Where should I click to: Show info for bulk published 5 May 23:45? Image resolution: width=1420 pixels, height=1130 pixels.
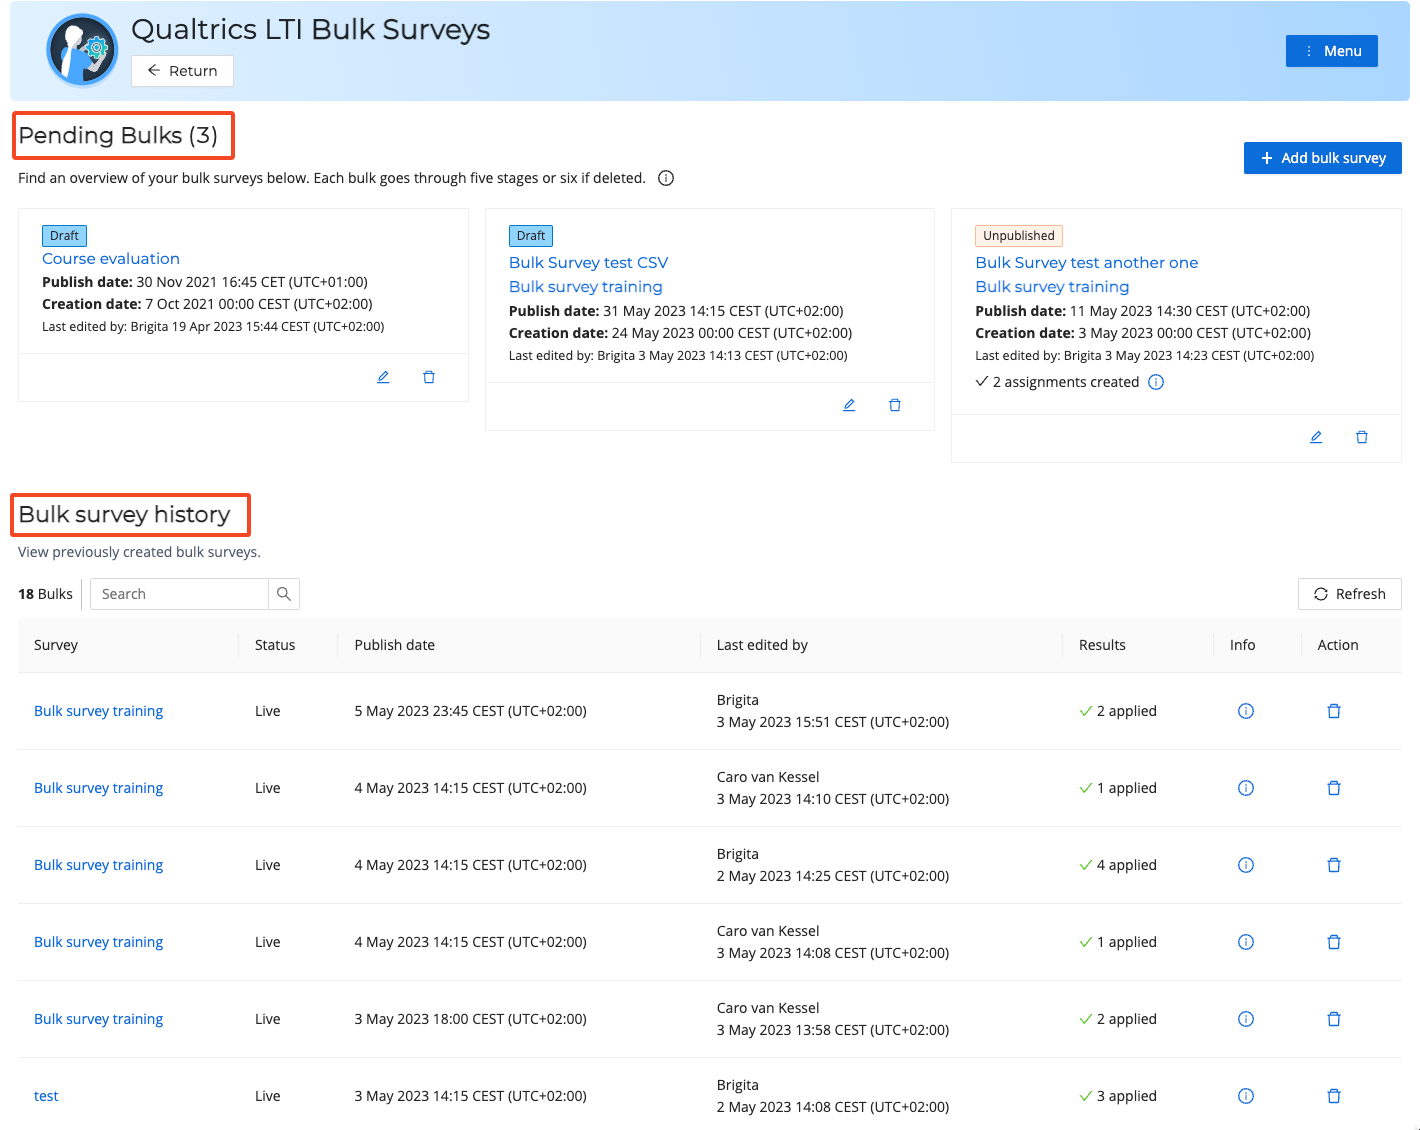click(x=1246, y=711)
